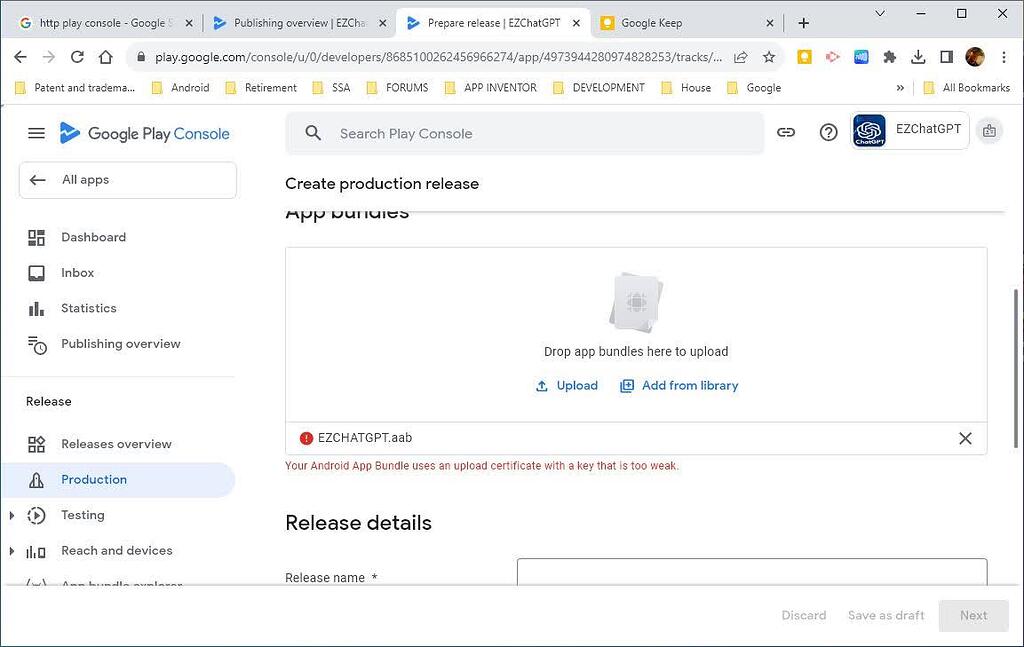Click the Save as draft button
This screenshot has height=647, width=1024.
(x=885, y=615)
